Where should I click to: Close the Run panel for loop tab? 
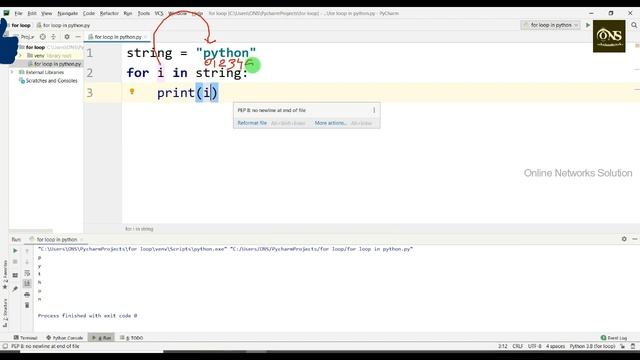coord(82,240)
